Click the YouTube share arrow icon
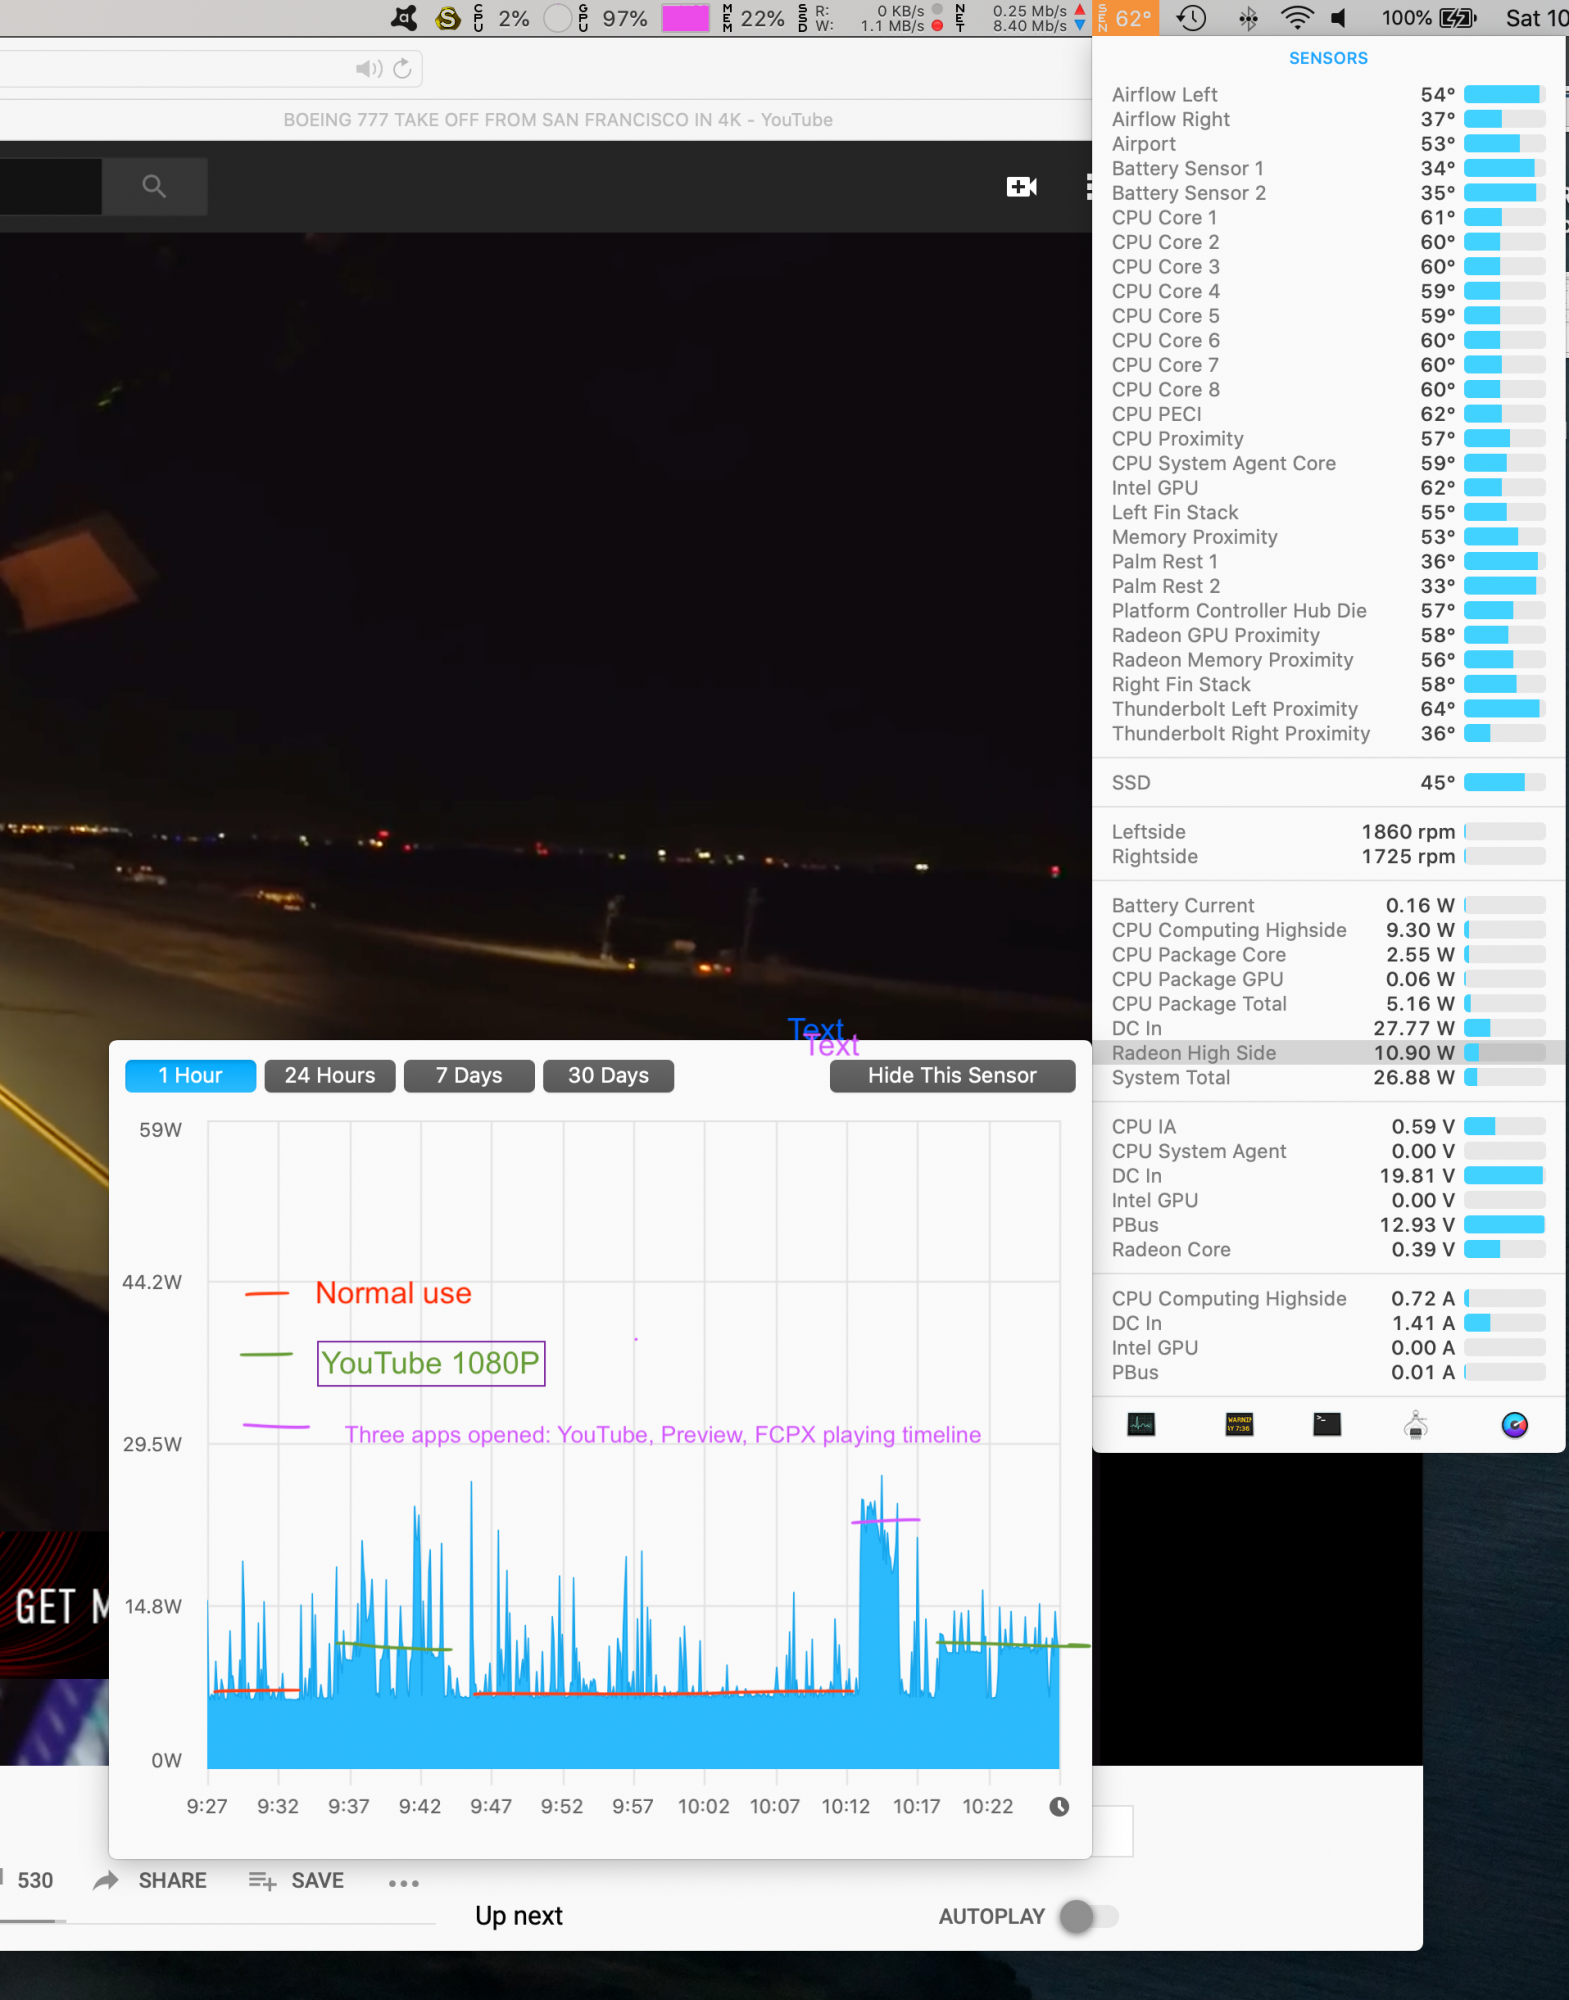This screenshot has height=2000, width=1569. pos(105,1880)
